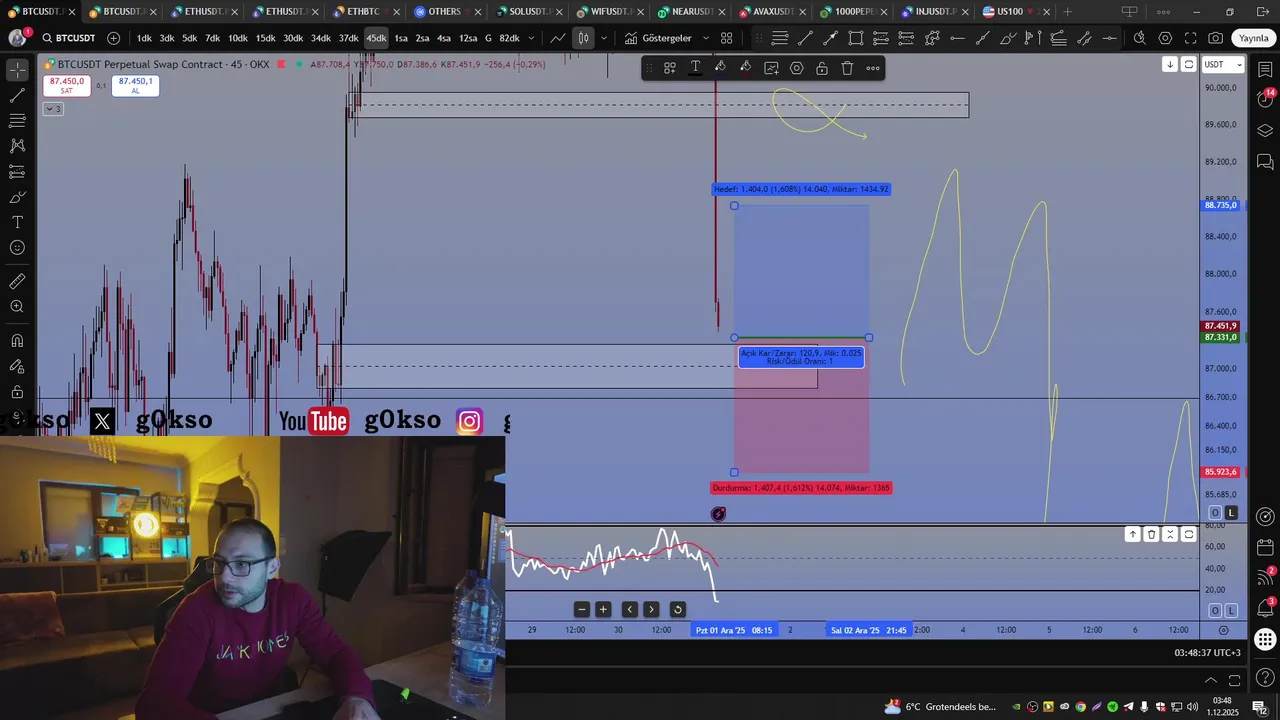Select the brush drawing tool in left sidebar

tap(17, 197)
